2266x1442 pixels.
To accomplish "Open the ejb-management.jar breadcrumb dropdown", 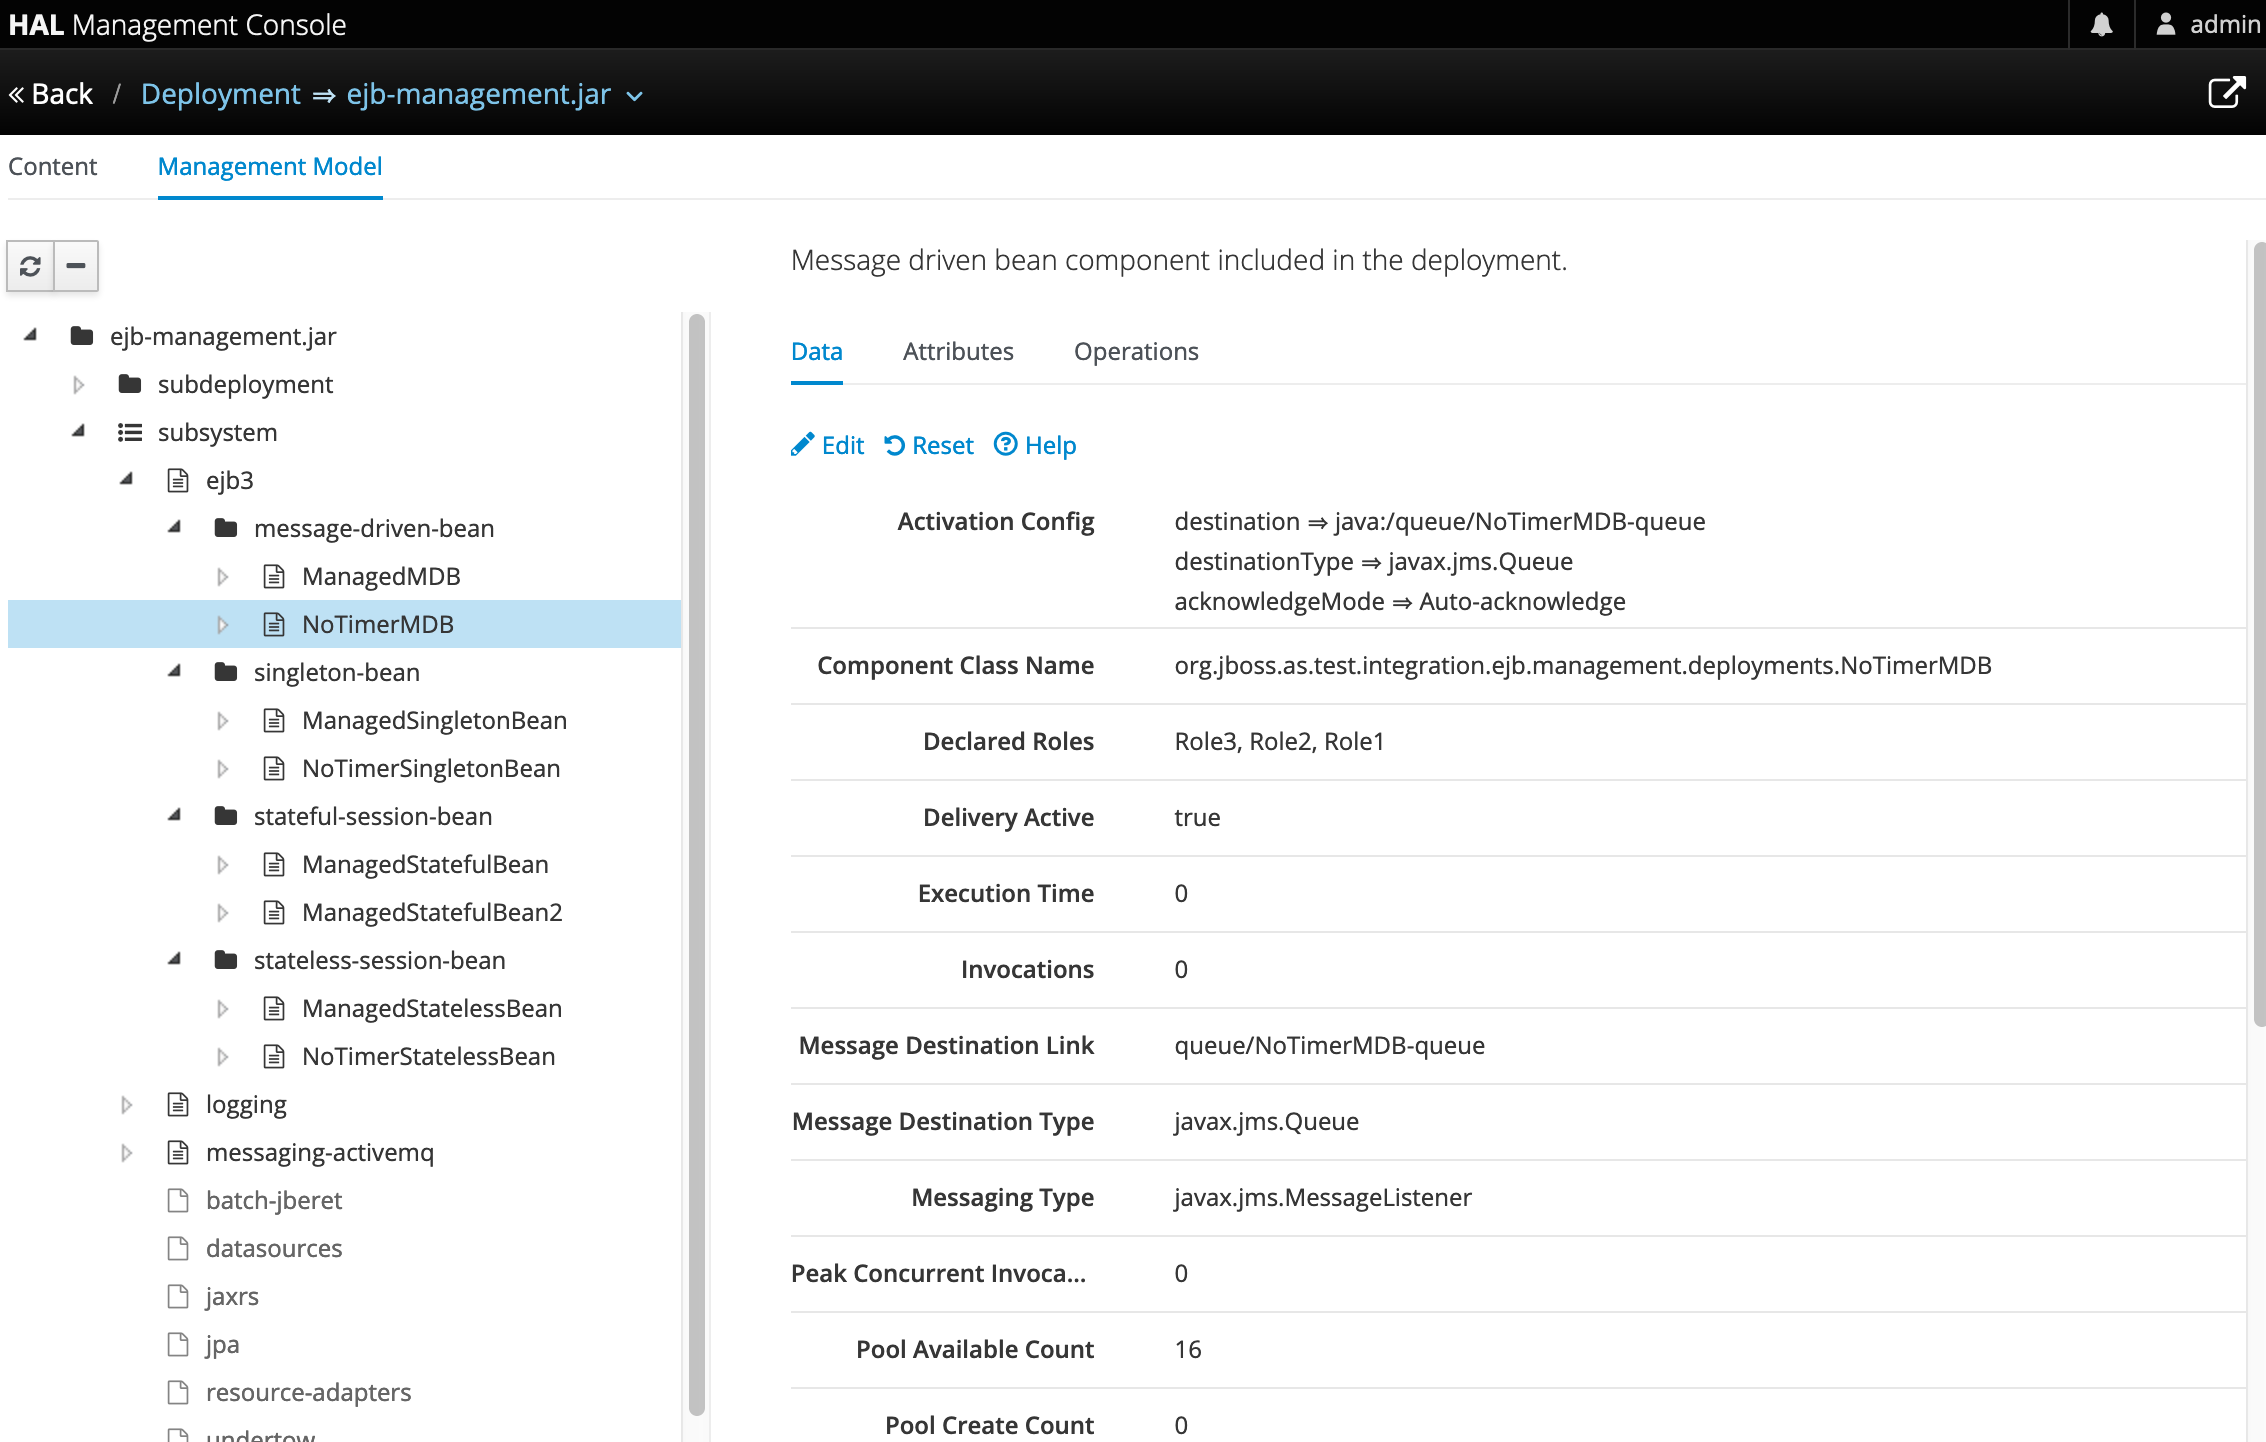I will 634,96.
